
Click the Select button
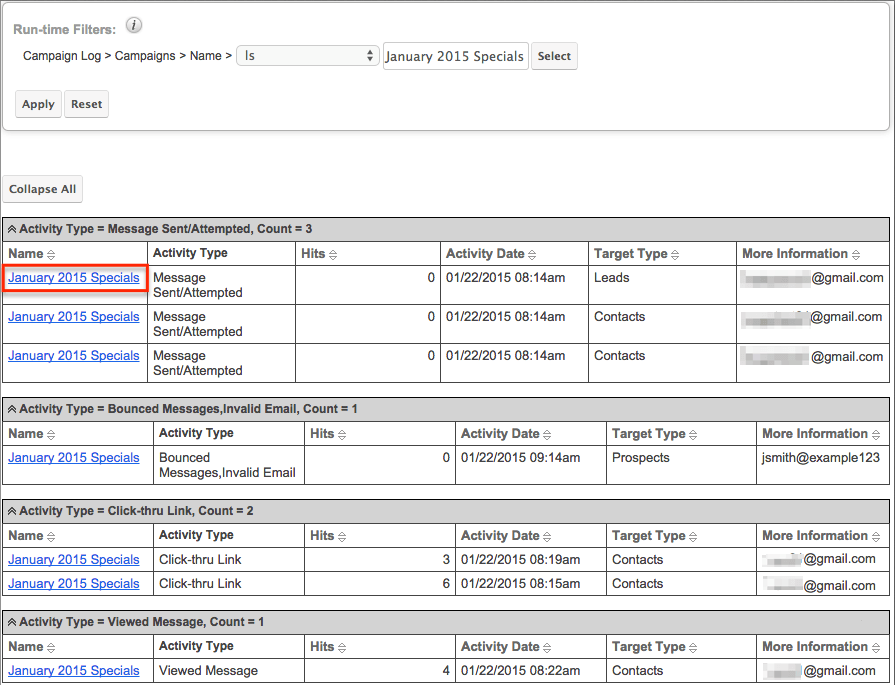coord(554,56)
